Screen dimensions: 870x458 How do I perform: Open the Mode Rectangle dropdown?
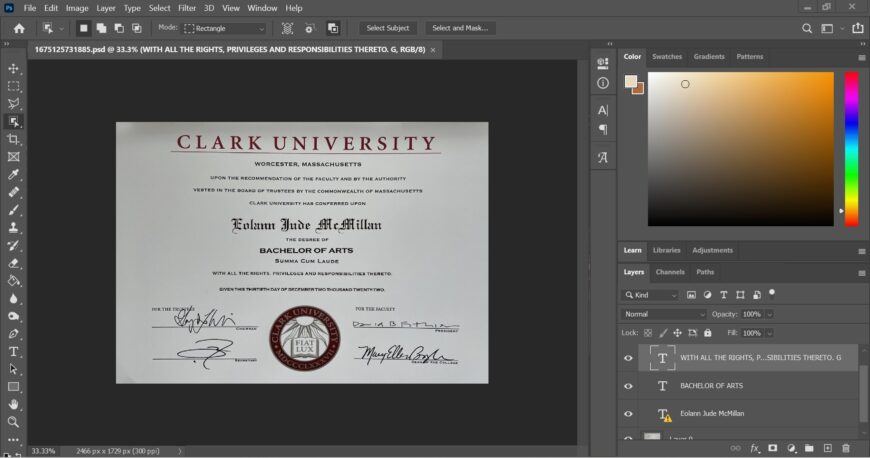click(225, 28)
